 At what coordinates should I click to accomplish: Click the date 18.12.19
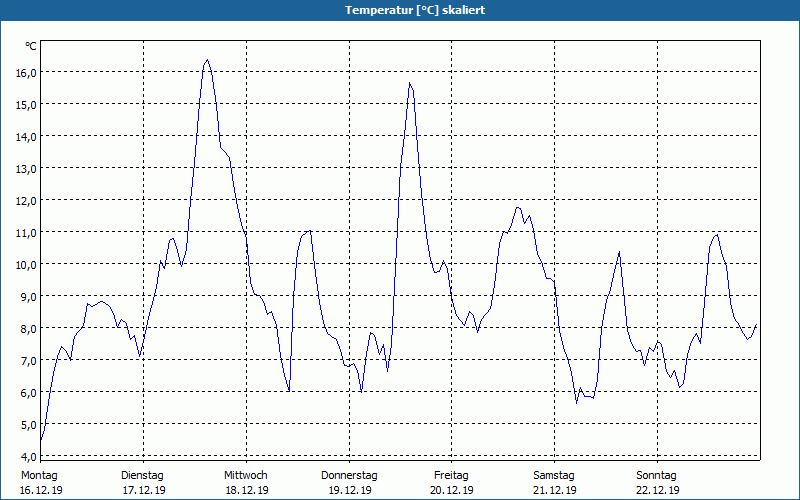(x=247, y=490)
